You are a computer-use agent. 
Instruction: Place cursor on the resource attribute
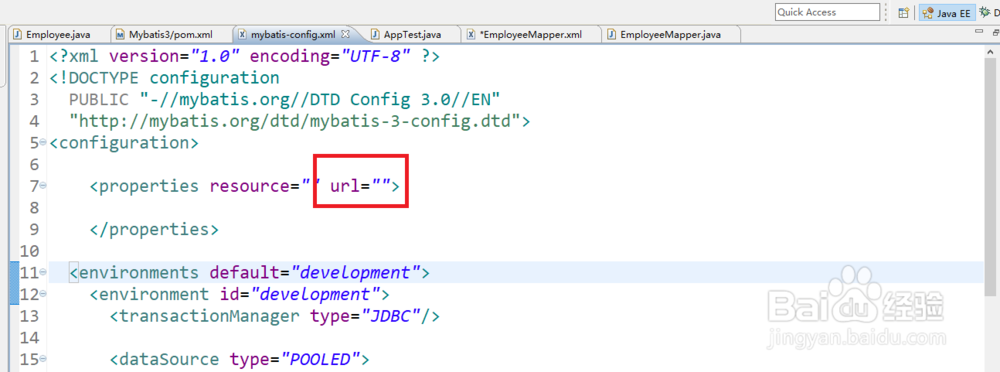[x=250, y=186]
